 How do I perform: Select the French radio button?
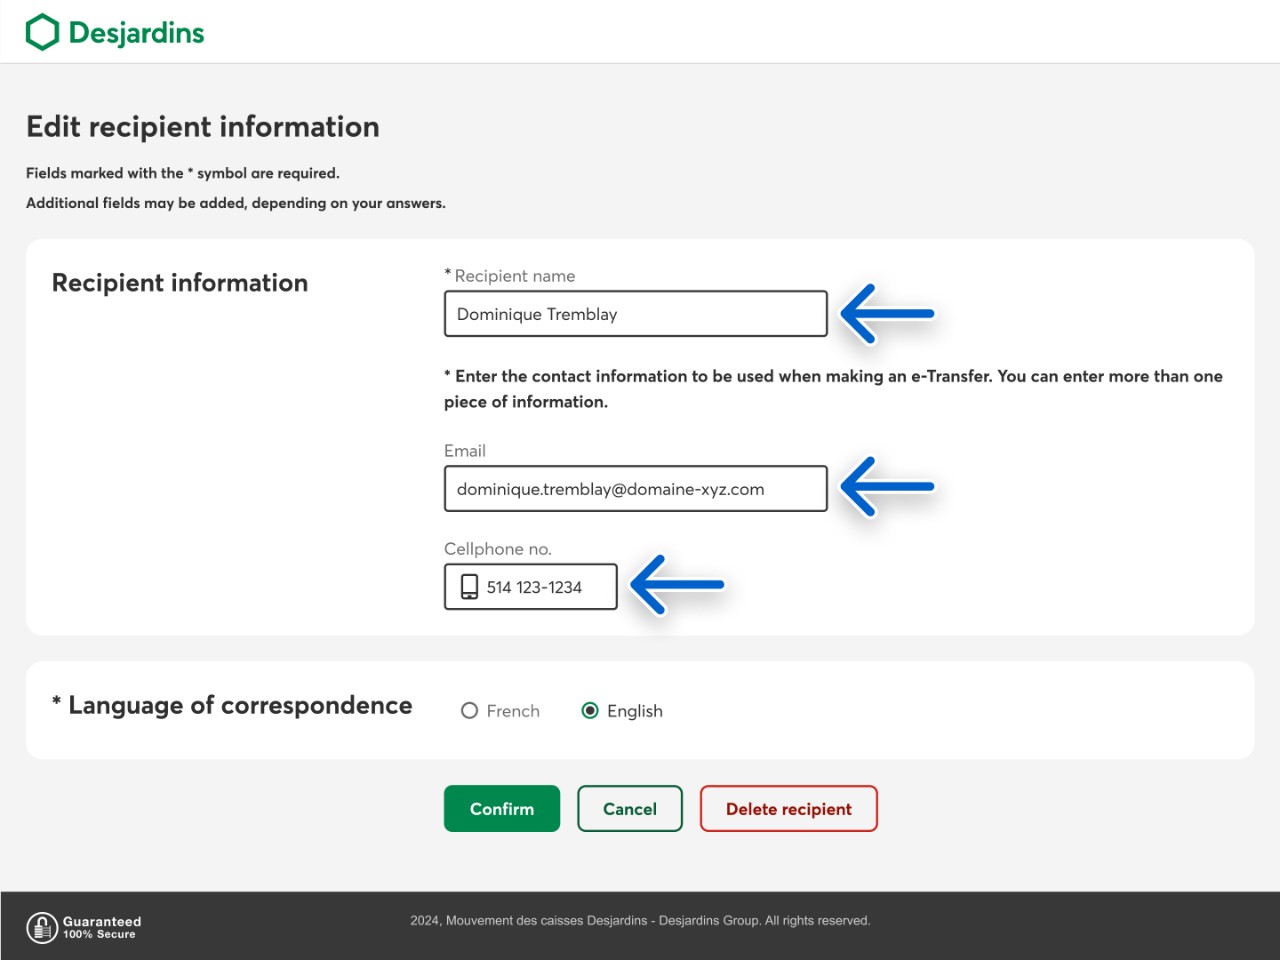[x=469, y=711]
